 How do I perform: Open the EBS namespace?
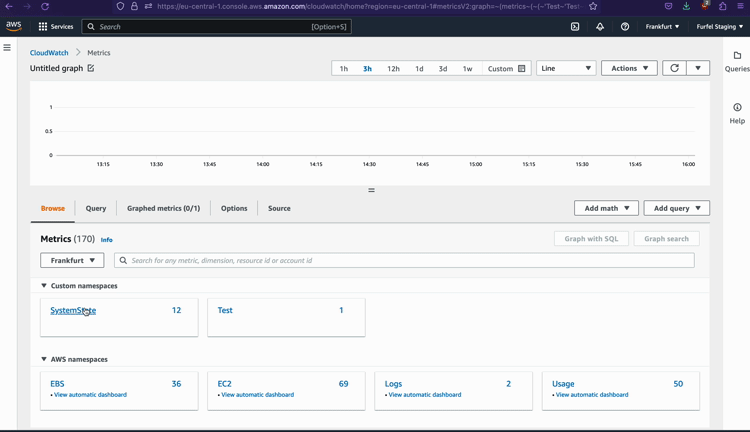pos(57,384)
